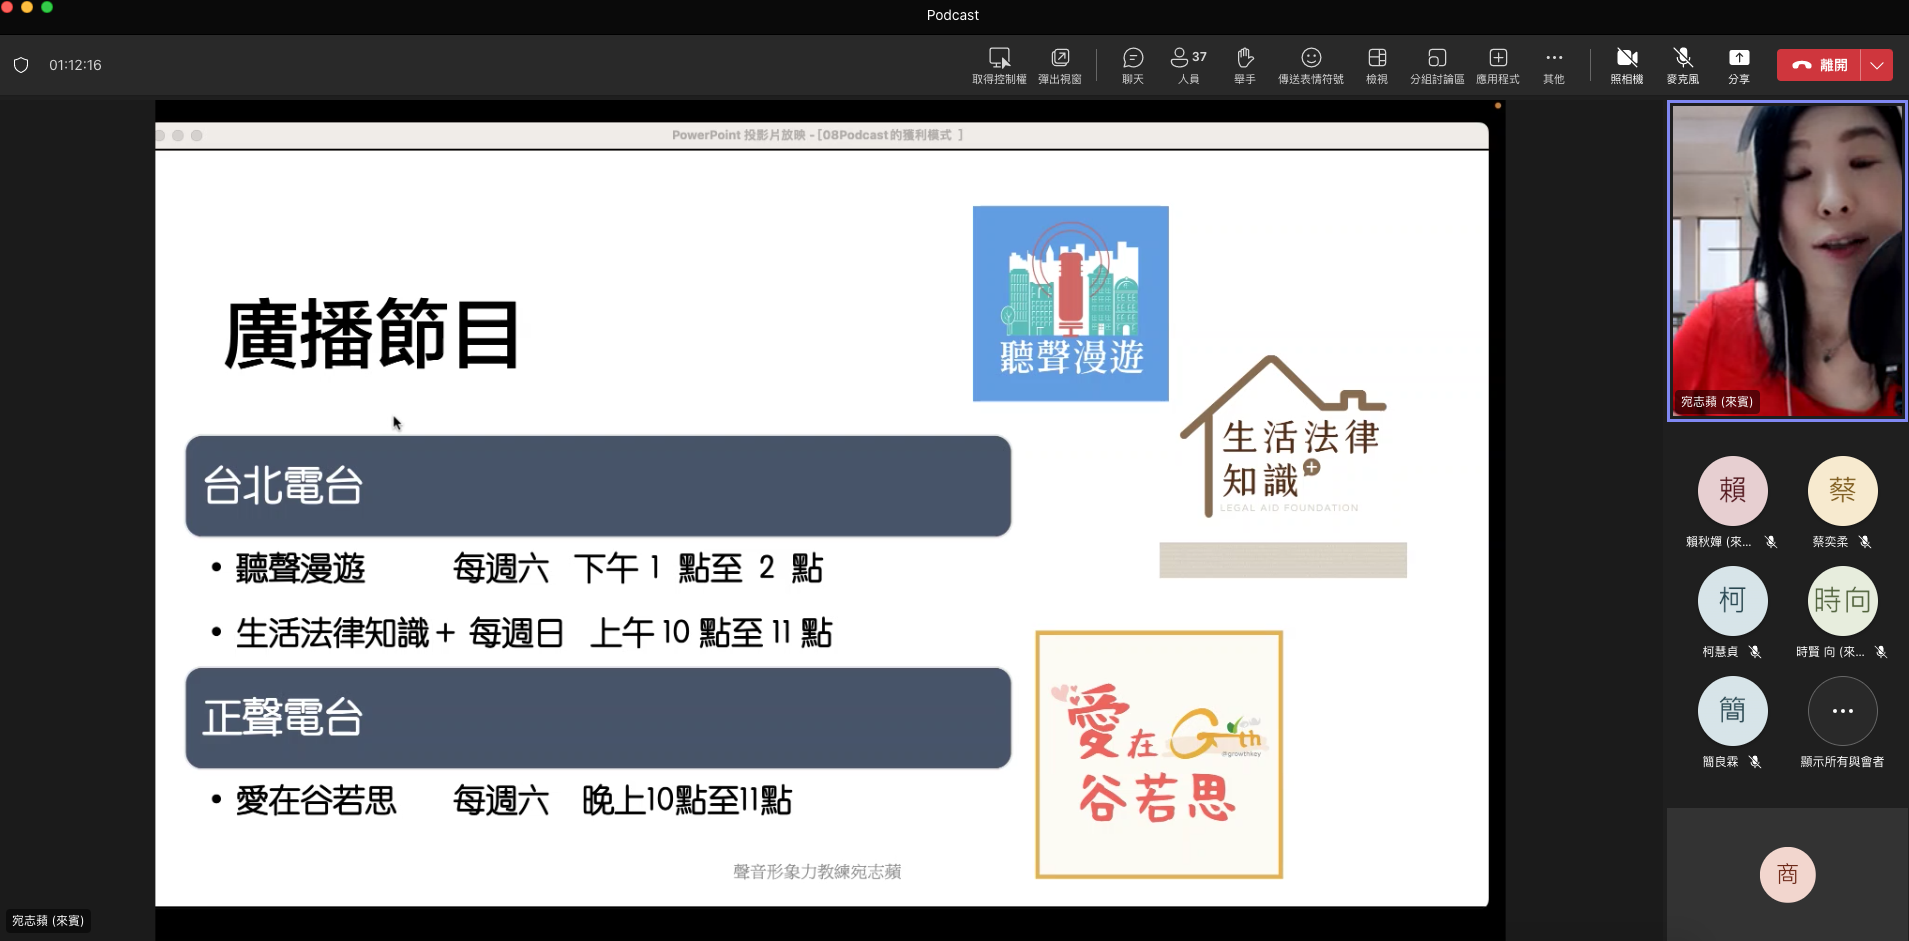Click footer text 聲音形象力教練宛志蘋

(x=817, y=872)
